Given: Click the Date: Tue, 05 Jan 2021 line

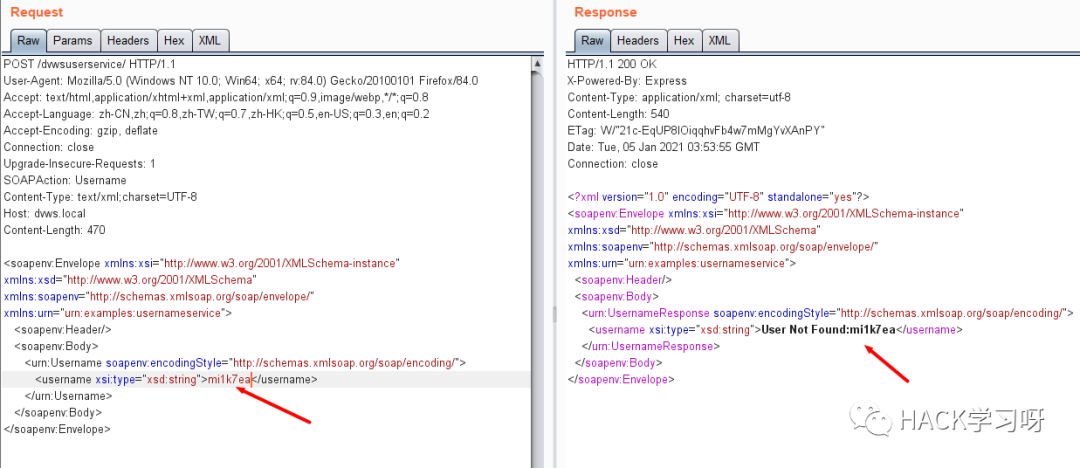Looking at the screenshot, I should pyautogui.click(x=664, y=147).
